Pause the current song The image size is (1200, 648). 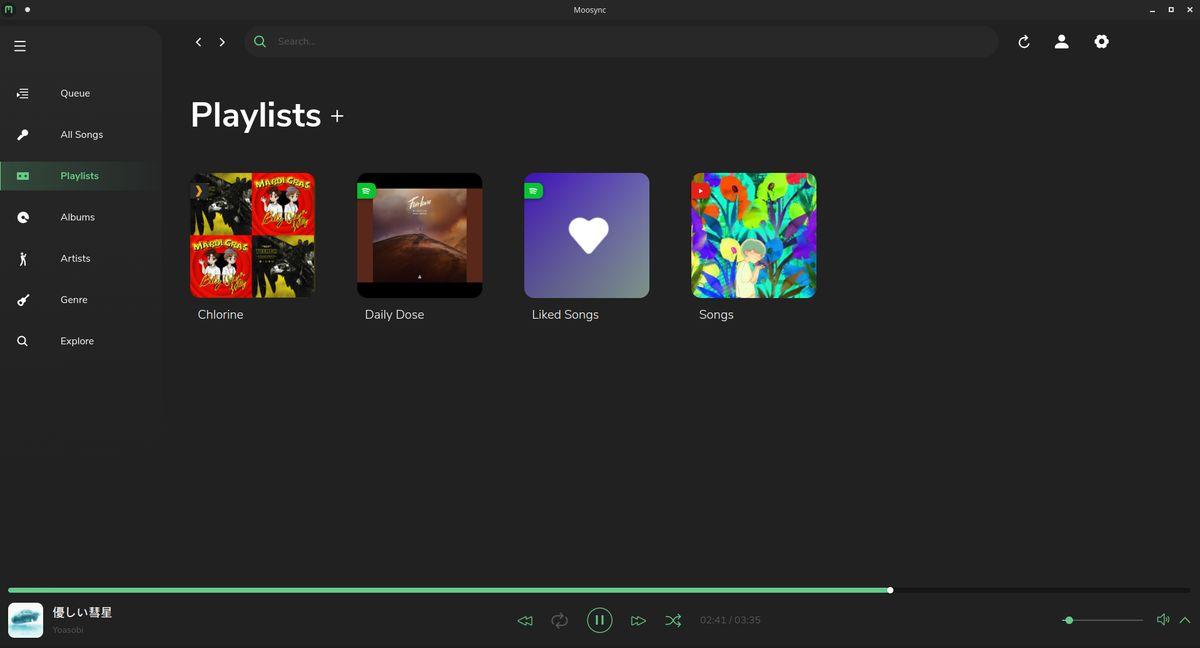[x=599, y=620]
